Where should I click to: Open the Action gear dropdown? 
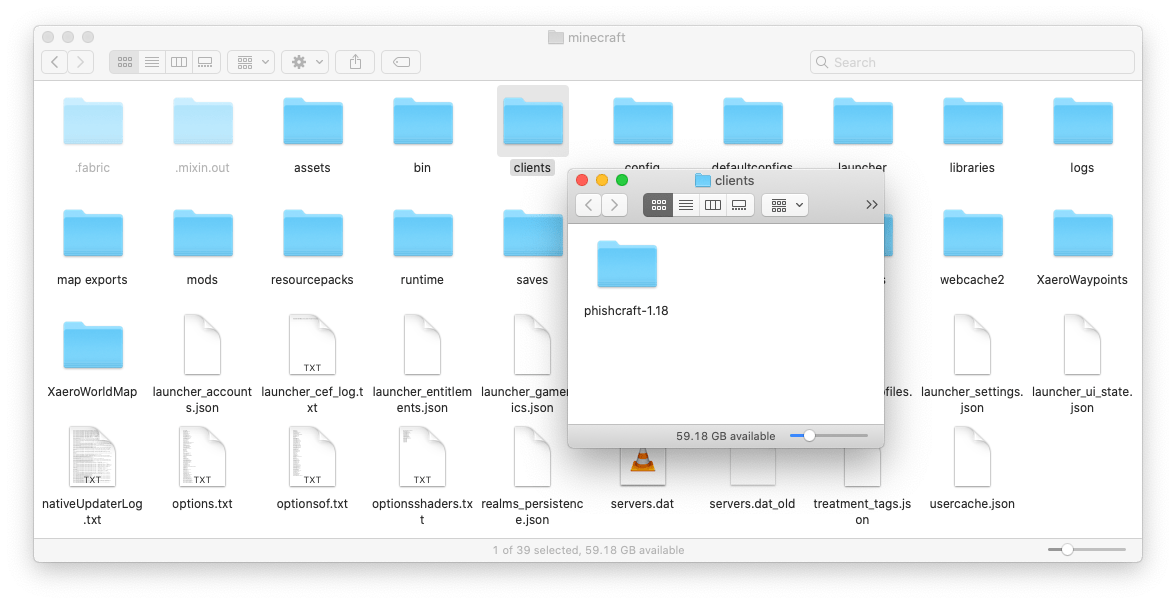tap(304, 61)
